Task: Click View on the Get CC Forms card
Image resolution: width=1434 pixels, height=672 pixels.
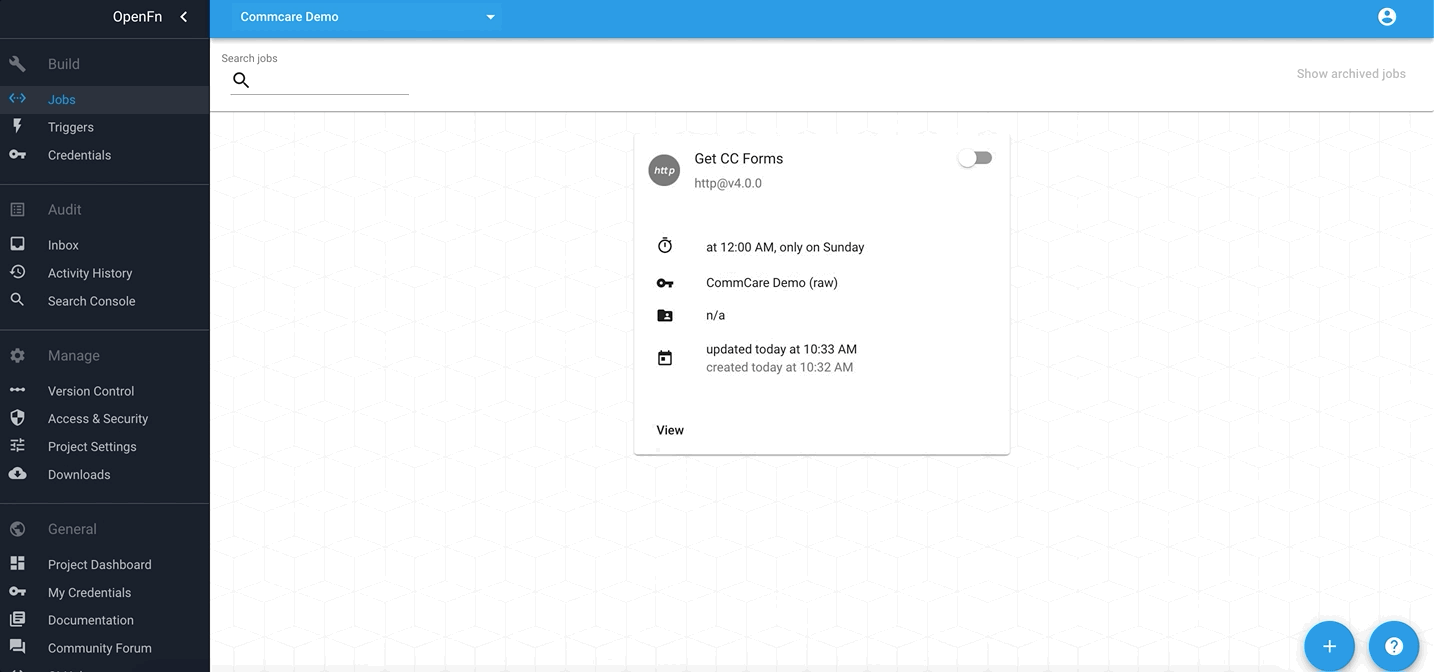Action: coord(670,430)
